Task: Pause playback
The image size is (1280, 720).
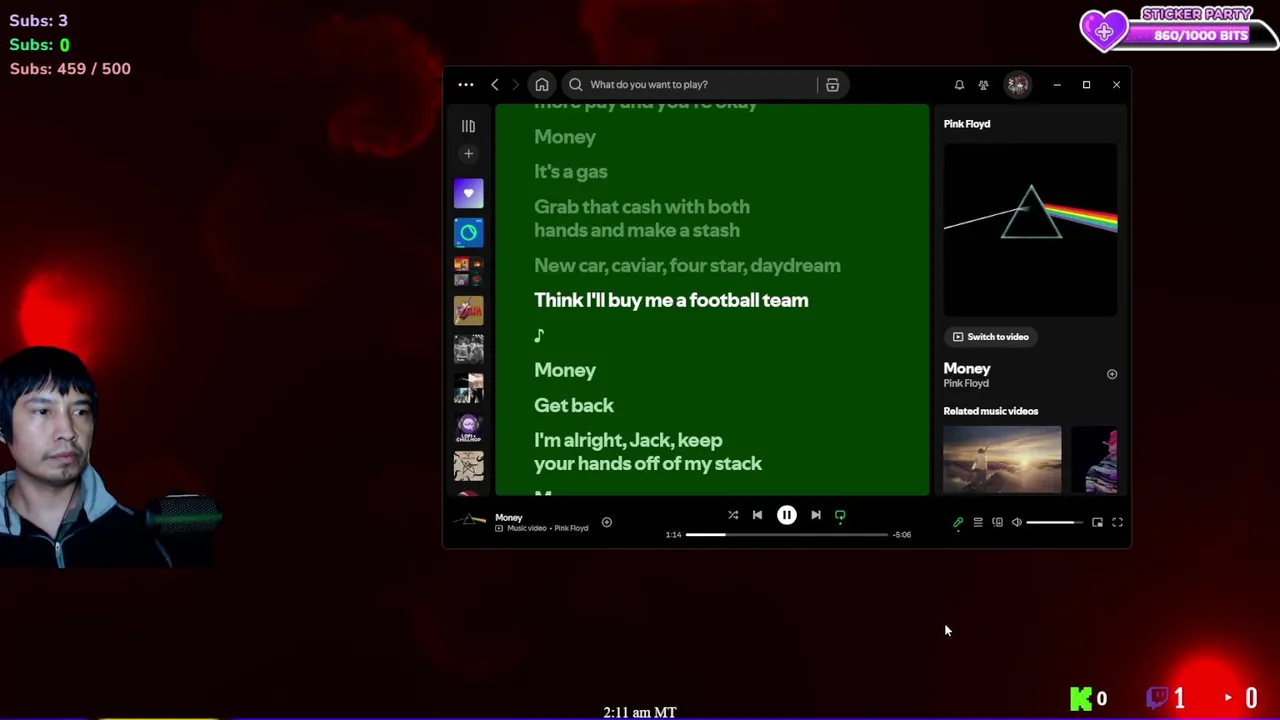Action: coord(787,515)
